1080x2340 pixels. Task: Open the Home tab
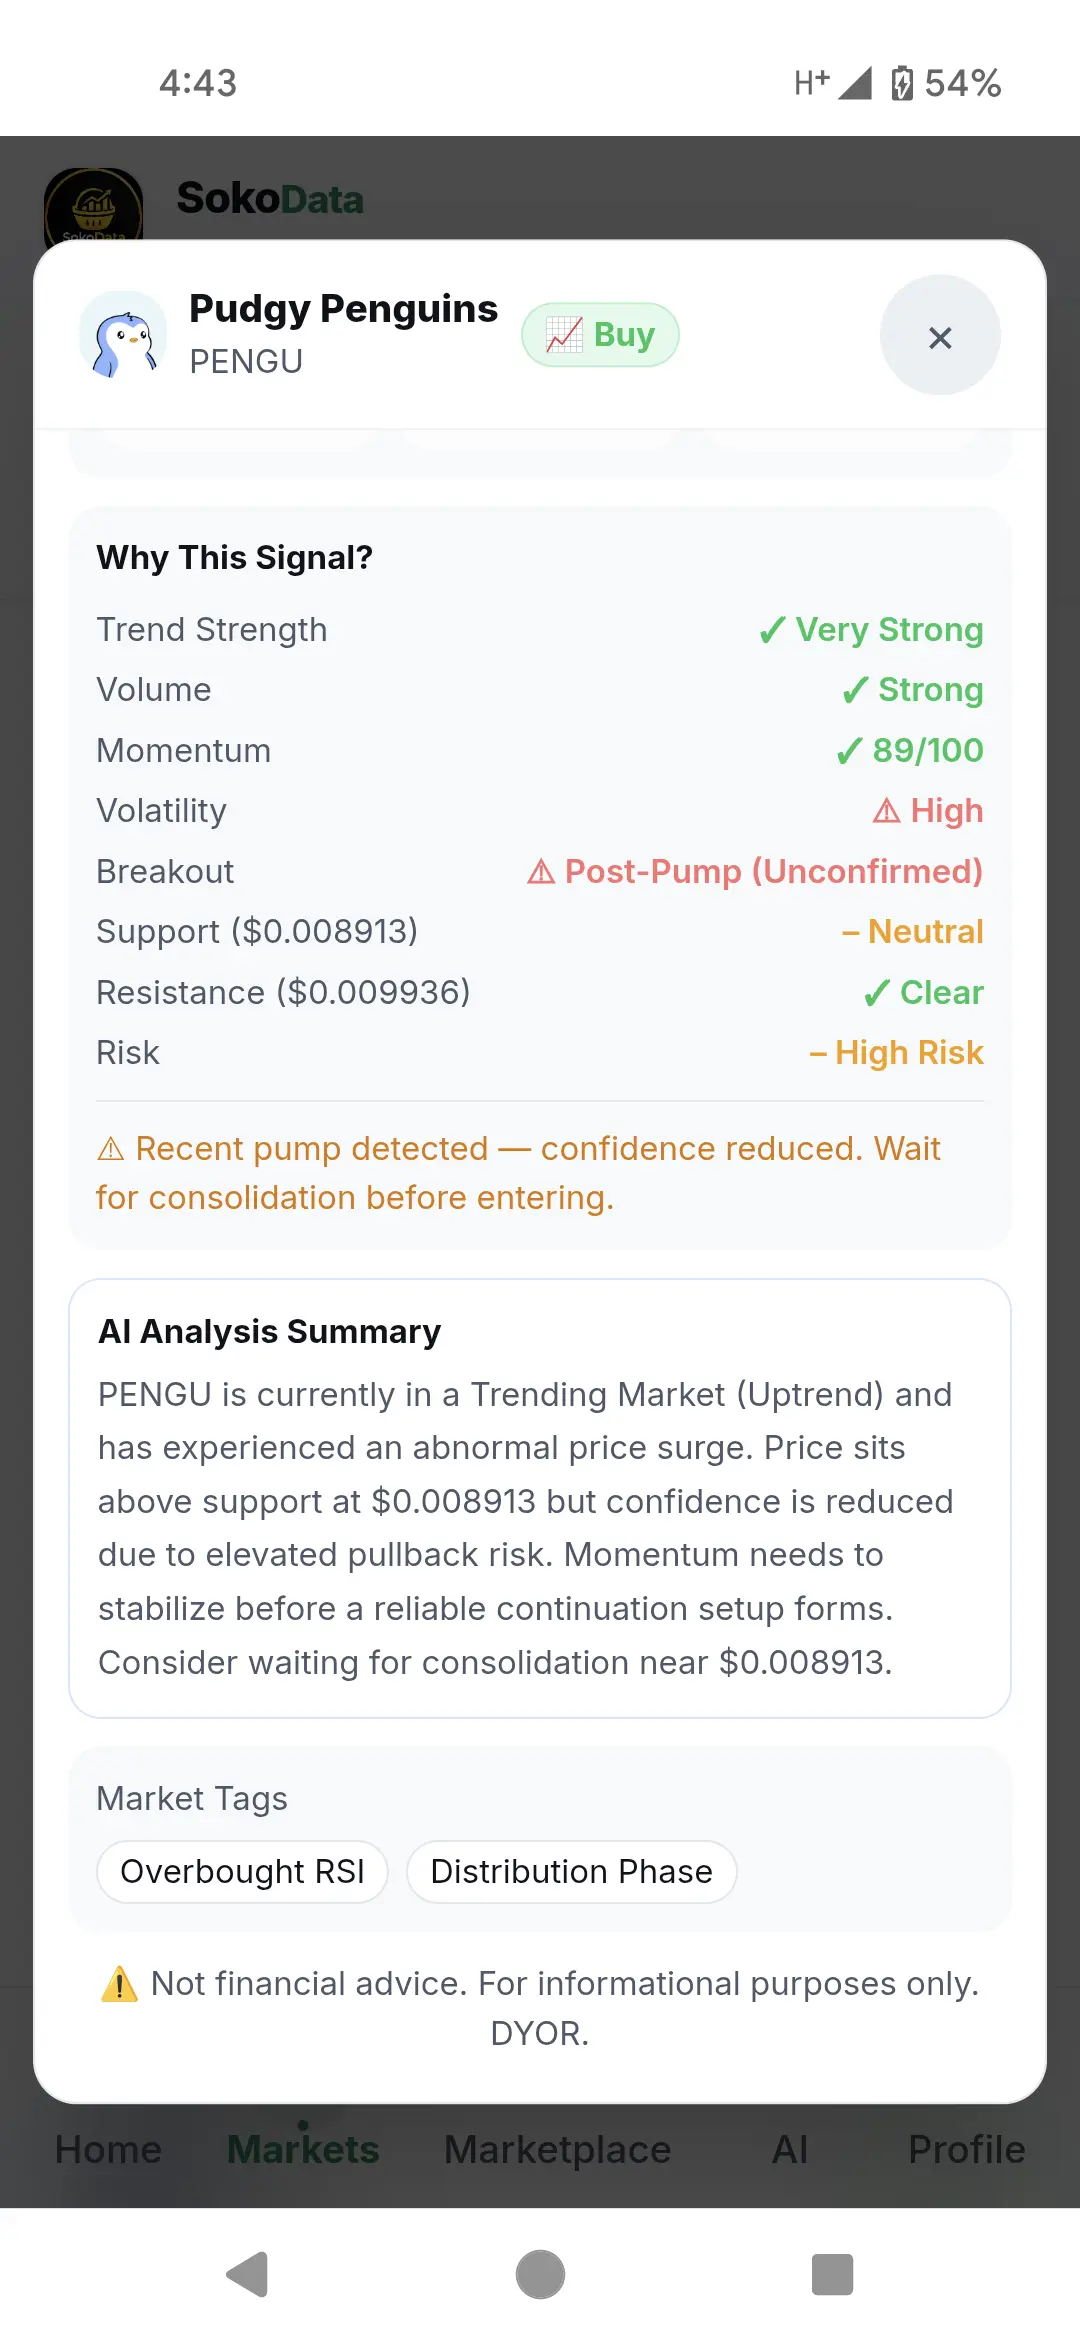coord(108,2149)
